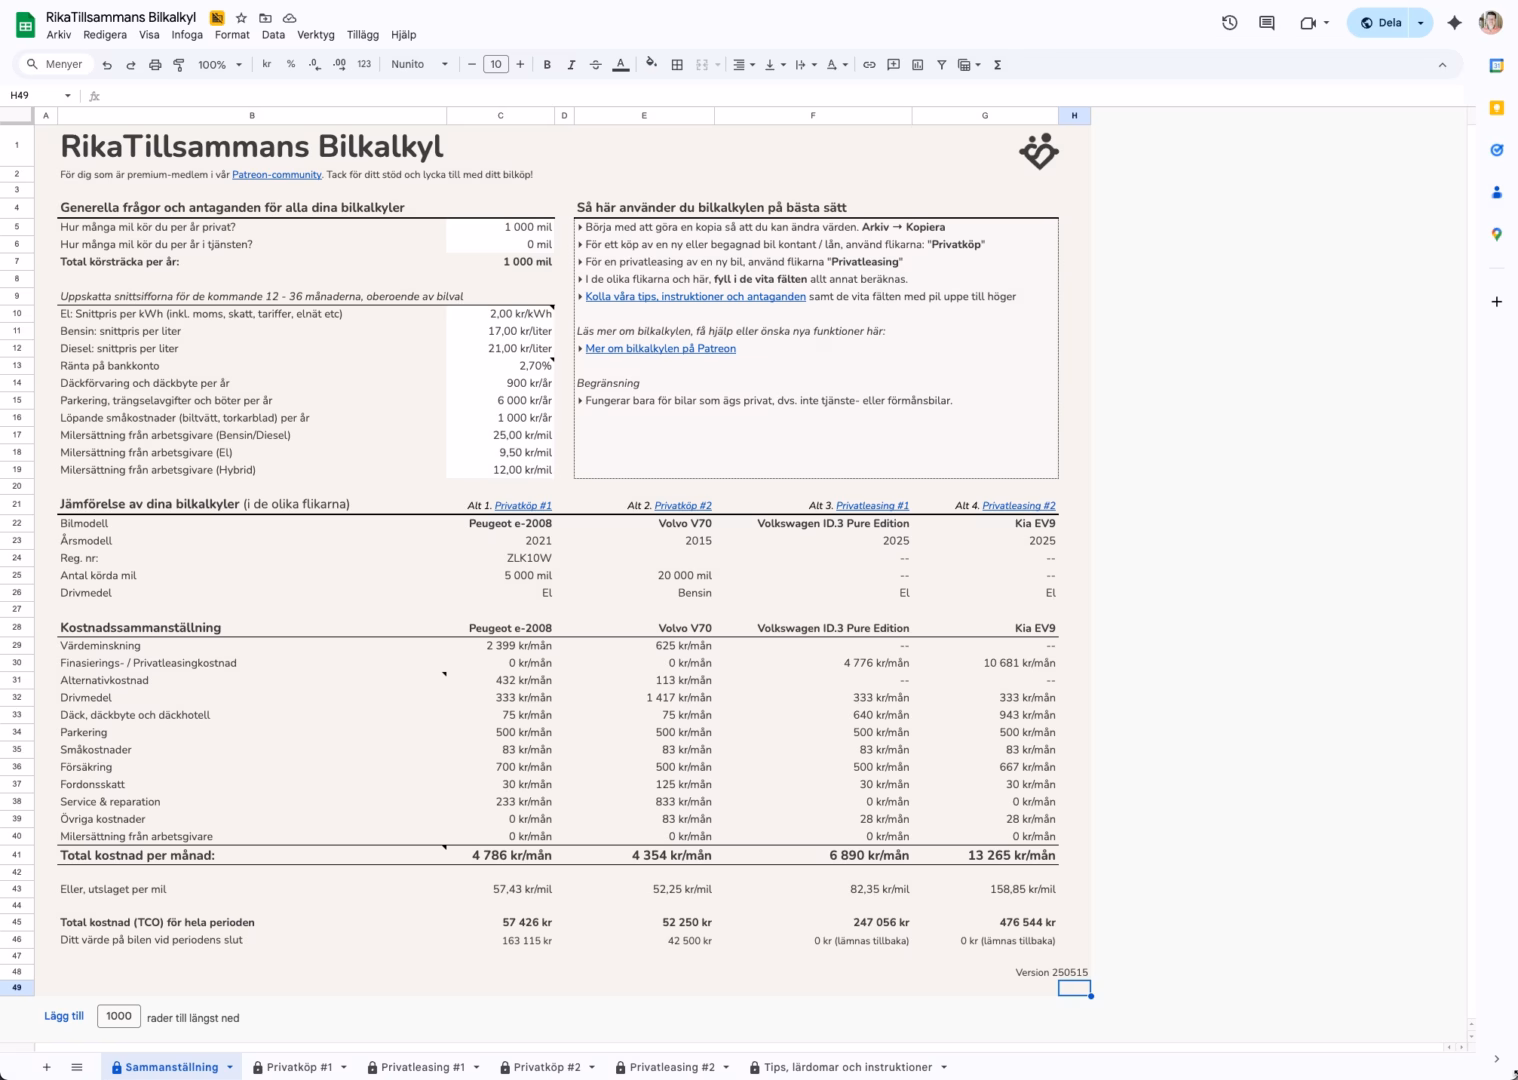Click the Dela share button
Image resolution: width=1518 pixels, height=1080 pixels.
click(x=1379, y=22)
